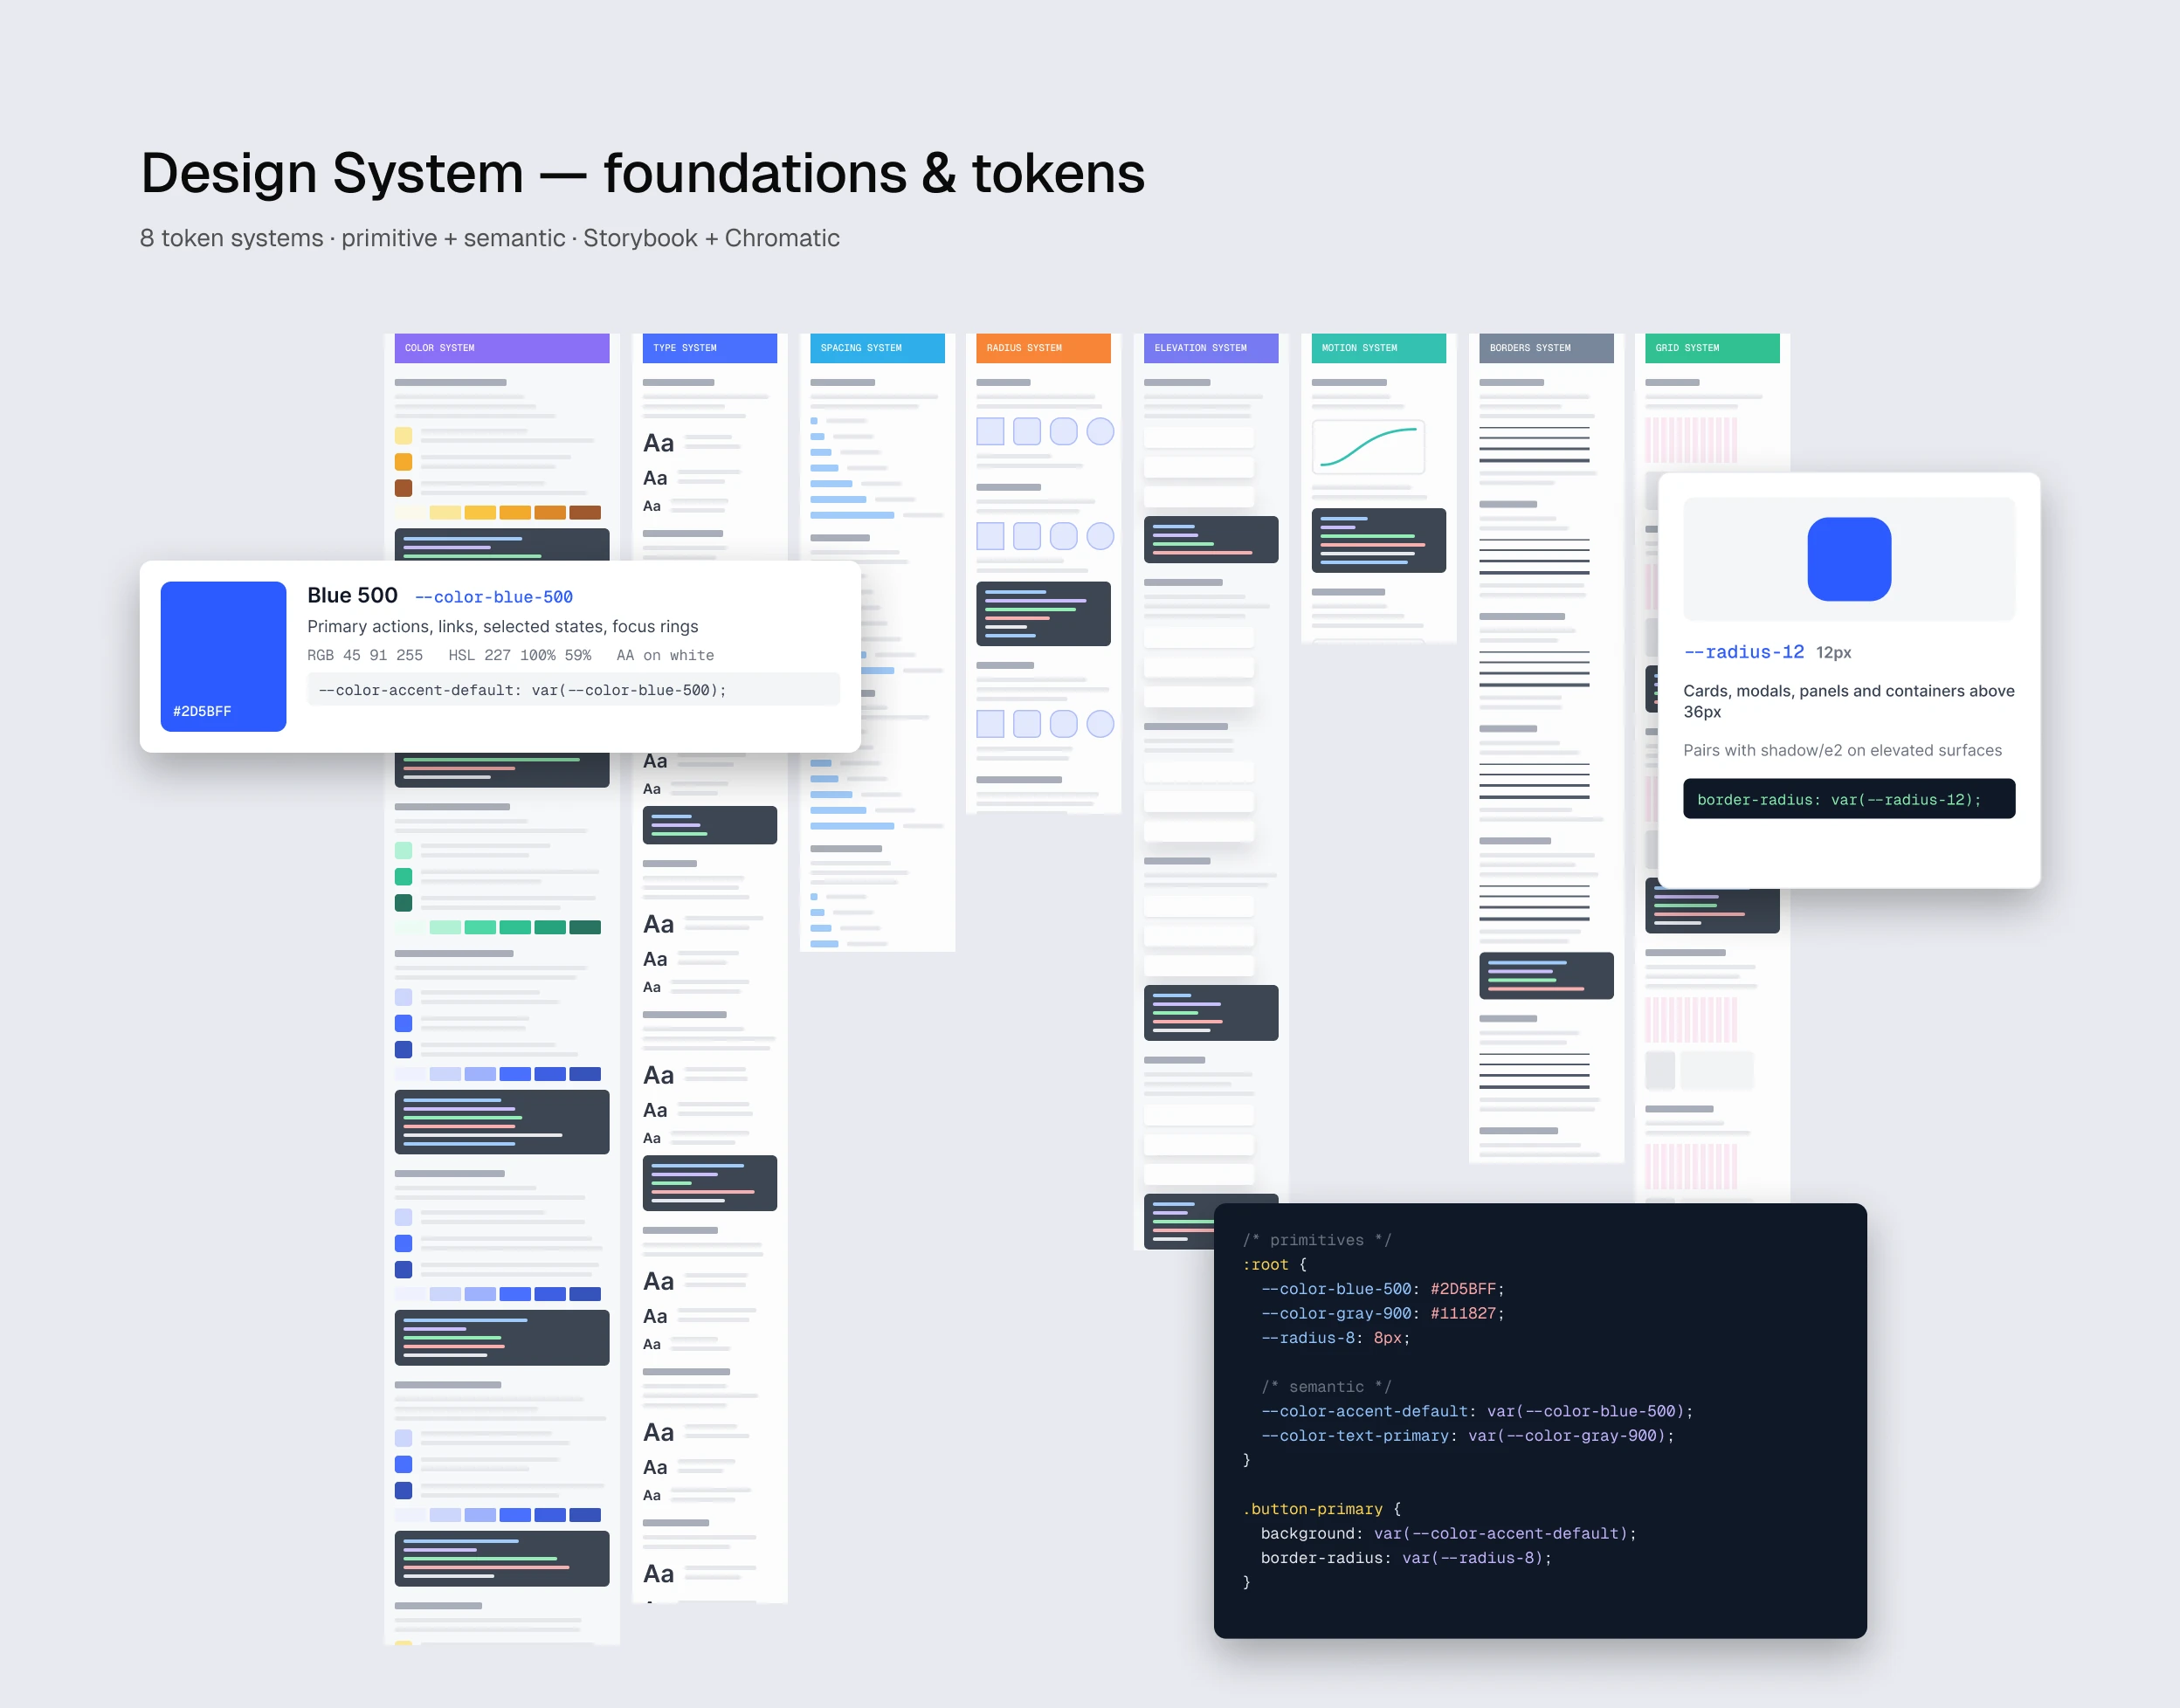Open the TYPE SYSTEM column header
This screenshot has height=1708, width=2180.
pyautogui.click(x=709, y=348)
